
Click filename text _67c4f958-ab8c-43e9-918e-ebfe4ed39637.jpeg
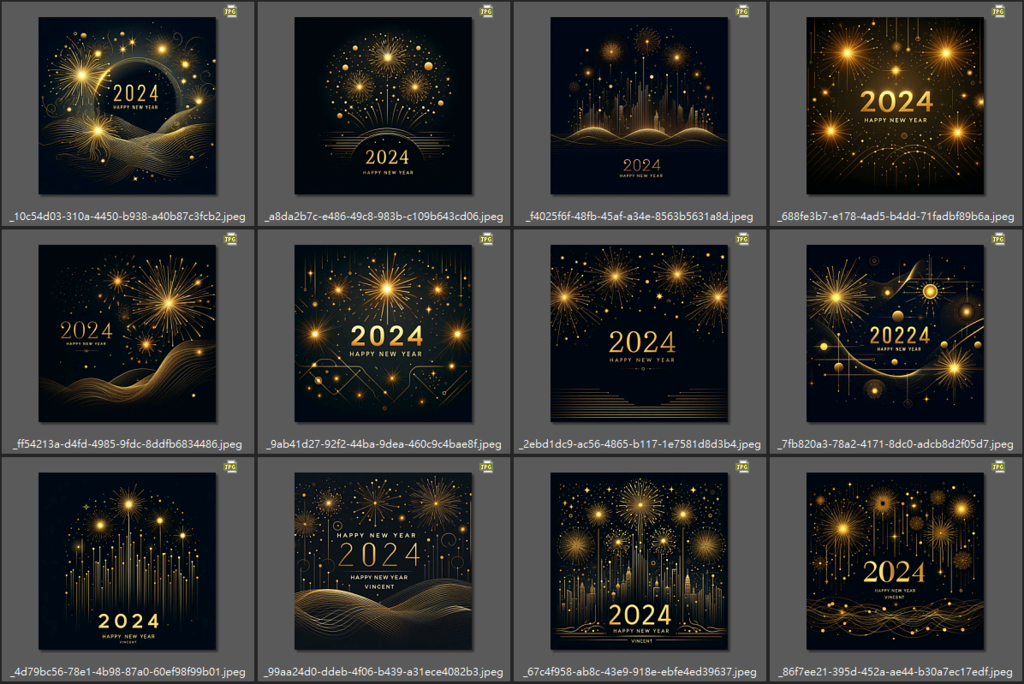[639, 672]
